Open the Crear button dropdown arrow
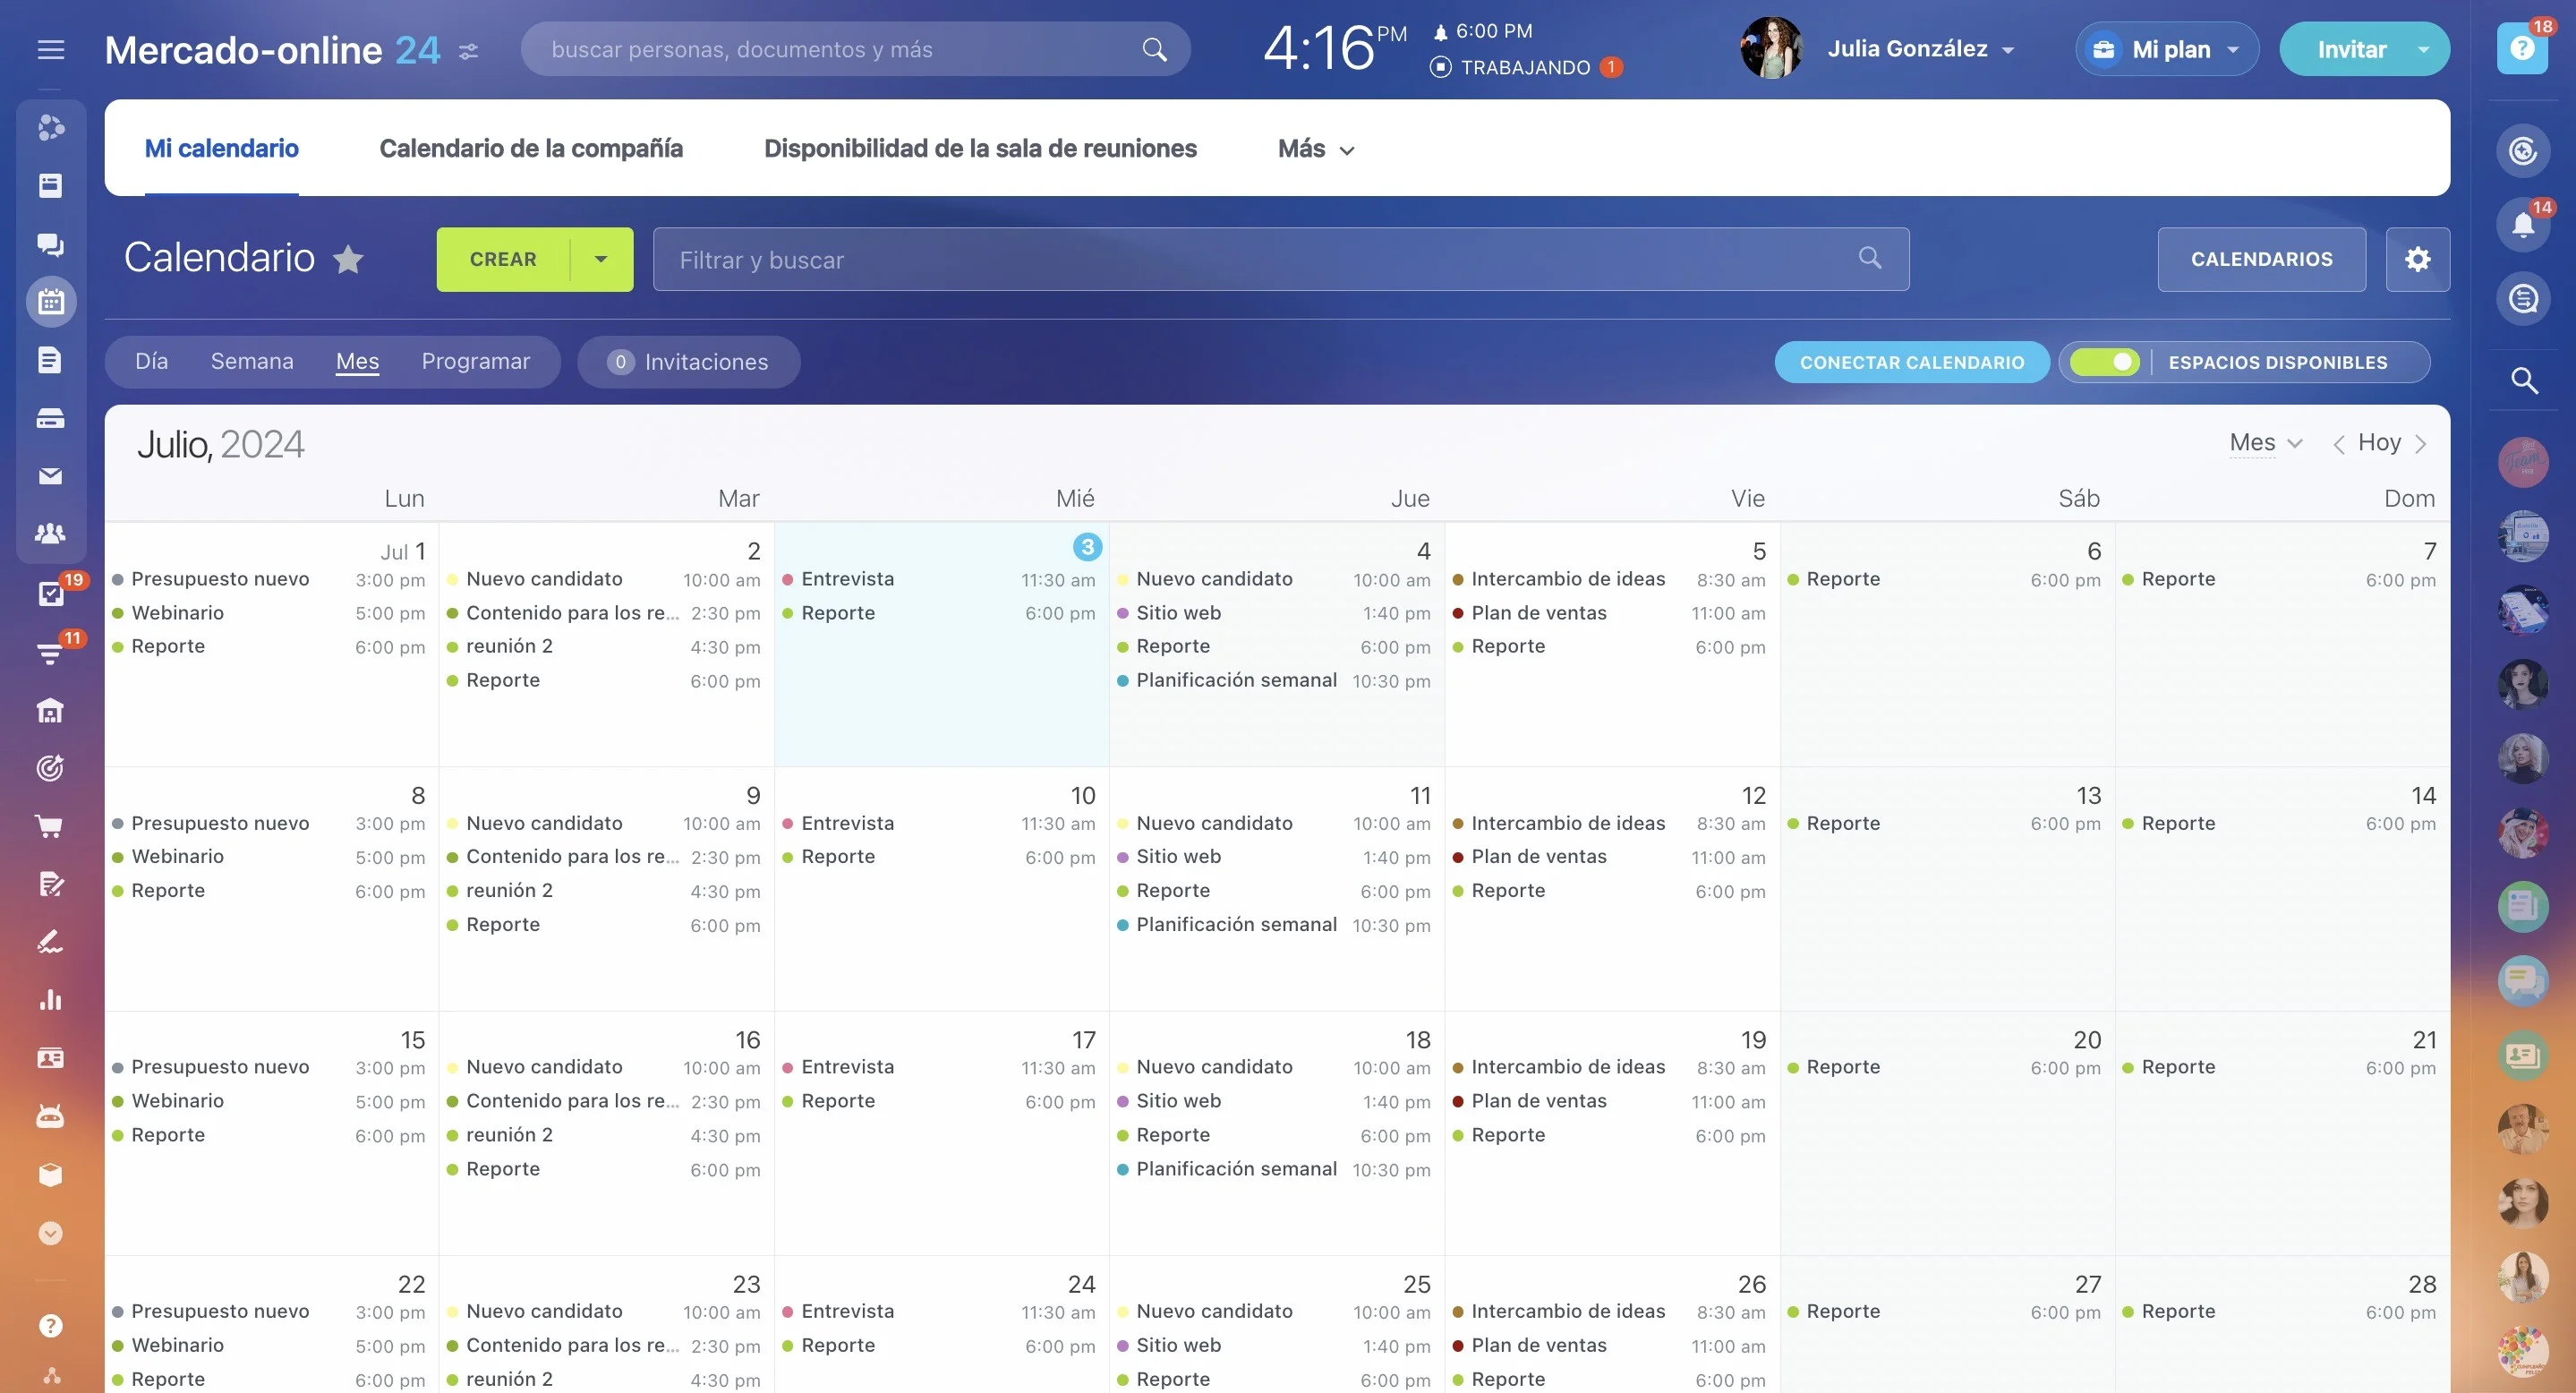Viewport: 2576px width, 1393px height. (x=601, y=260)
